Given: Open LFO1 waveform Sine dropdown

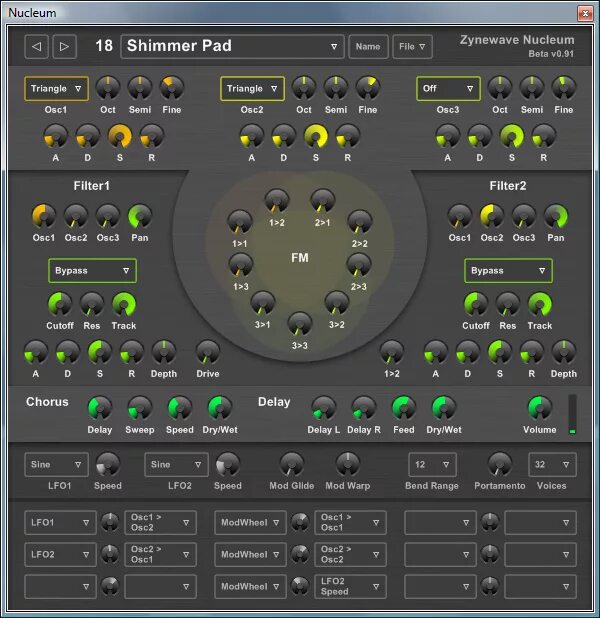Looking at the screenshot, I should (56, 465).
